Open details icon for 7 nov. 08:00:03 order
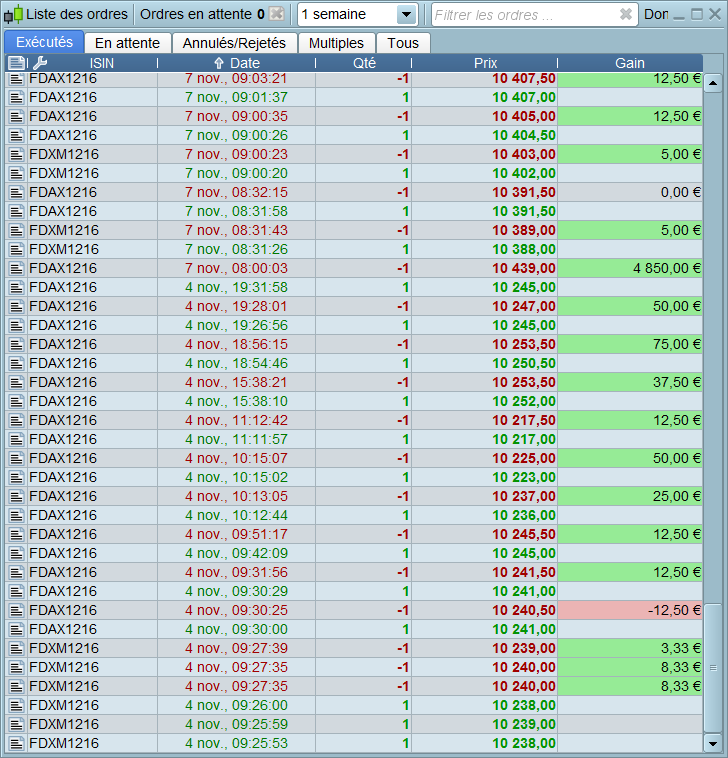Image resolution: width=728 pixels, height=758 pixels. [17, 268]
